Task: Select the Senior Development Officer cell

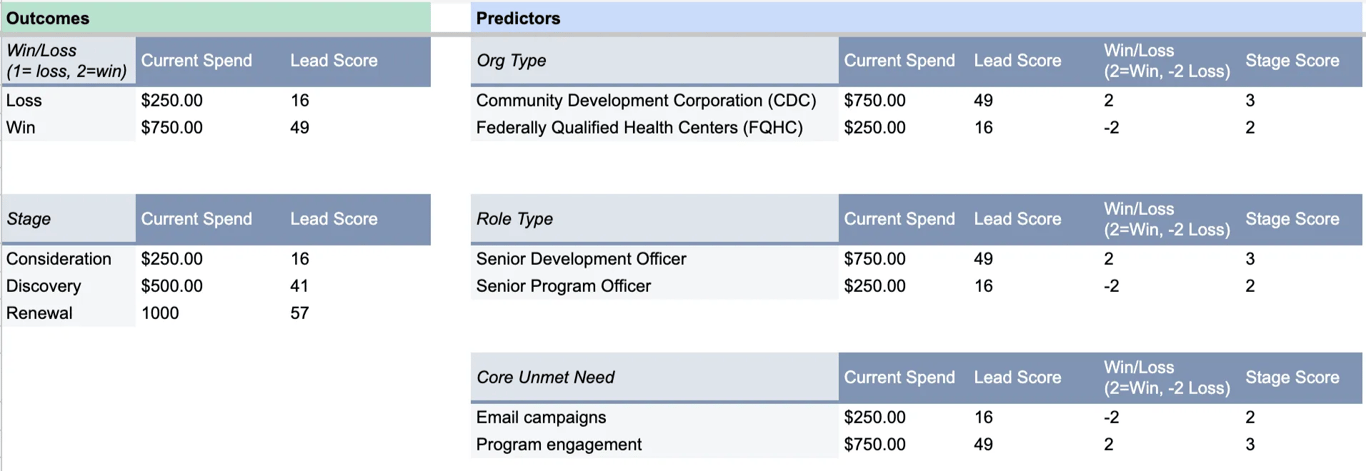Action: 581,259
